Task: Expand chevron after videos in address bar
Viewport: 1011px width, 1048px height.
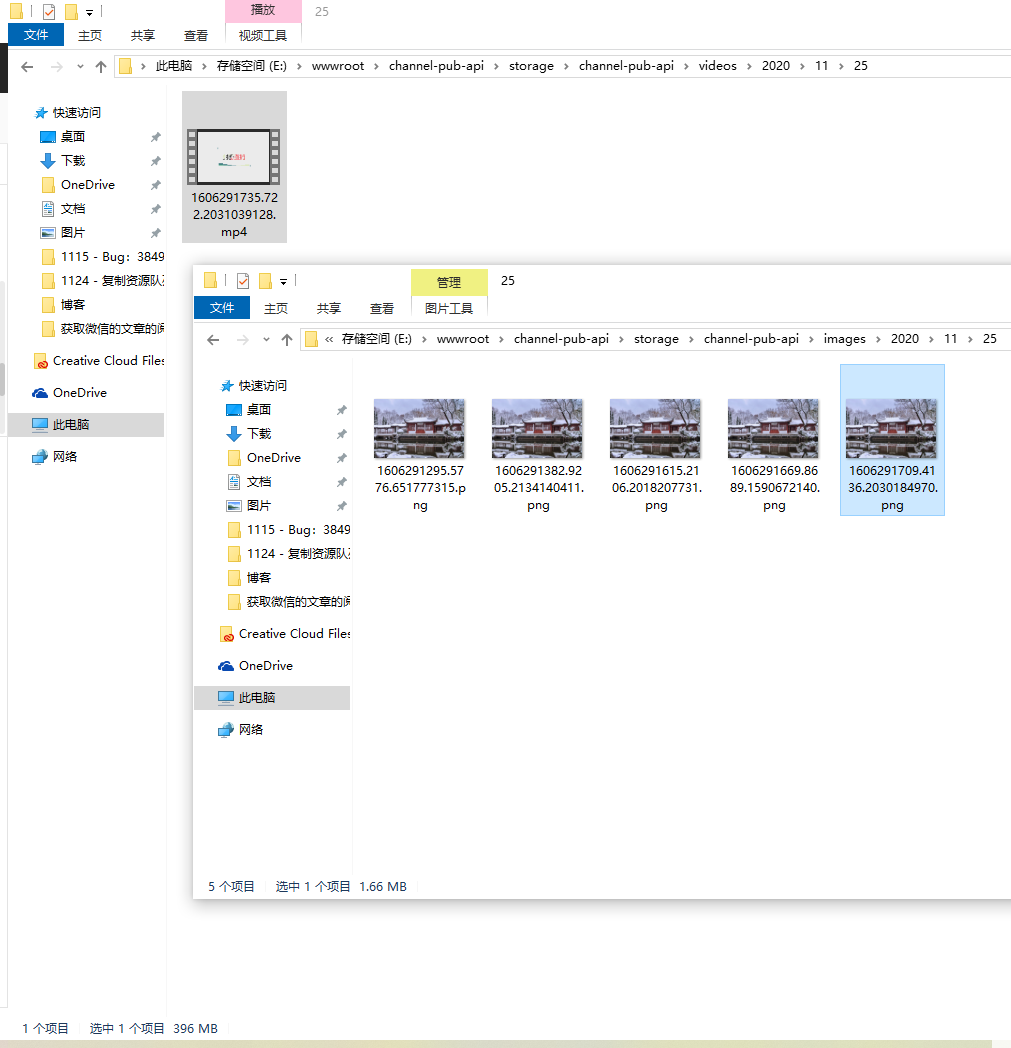Action: [x=749, y=66]
